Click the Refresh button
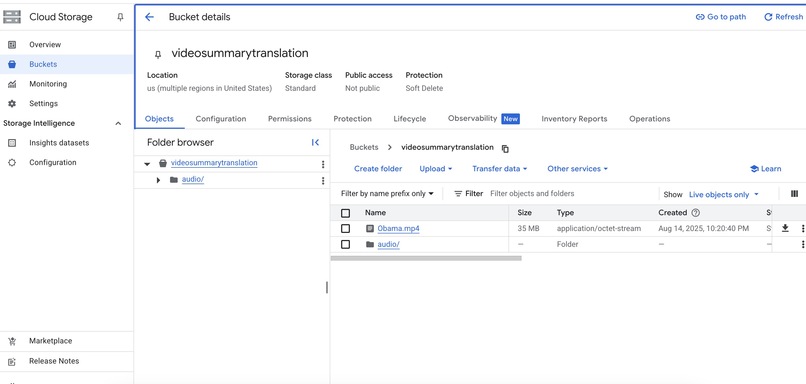Image resolution: width=806 pixels, height=384 pixels. pos(783,17)
